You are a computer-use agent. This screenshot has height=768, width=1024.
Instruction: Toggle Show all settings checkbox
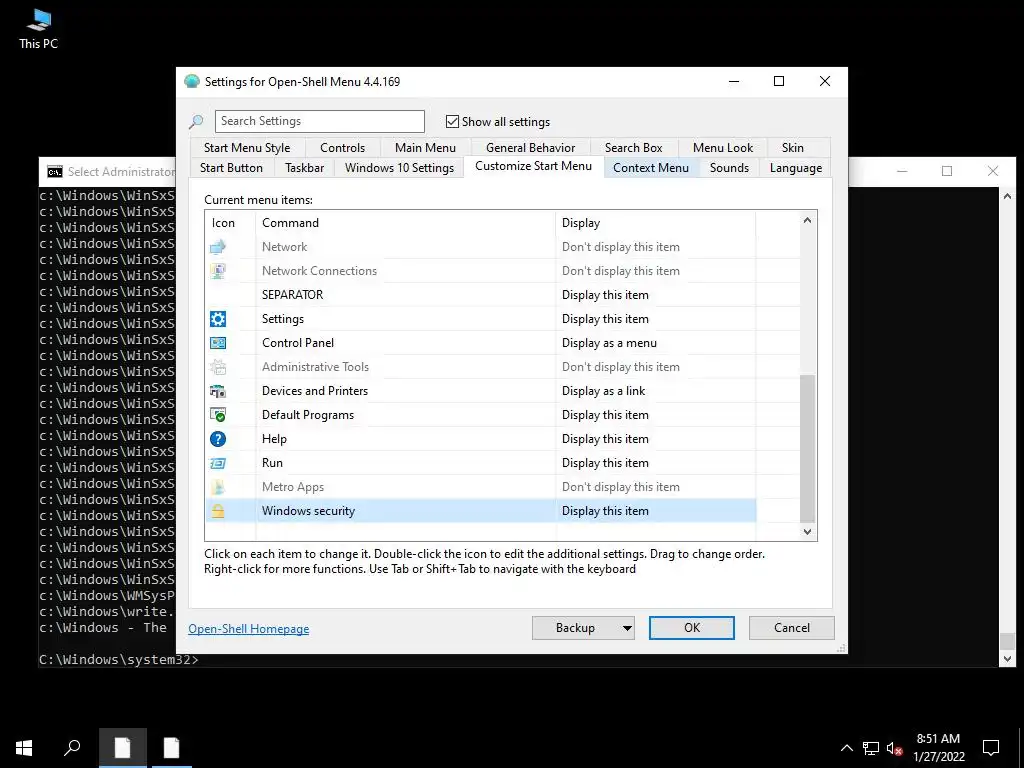(x=452, y=121)
